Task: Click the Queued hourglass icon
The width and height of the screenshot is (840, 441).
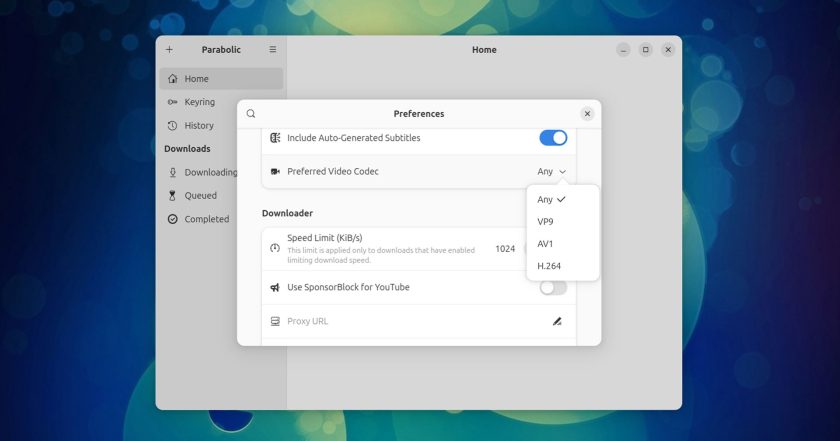Action: pyautogui.click(x=172, y=196)
